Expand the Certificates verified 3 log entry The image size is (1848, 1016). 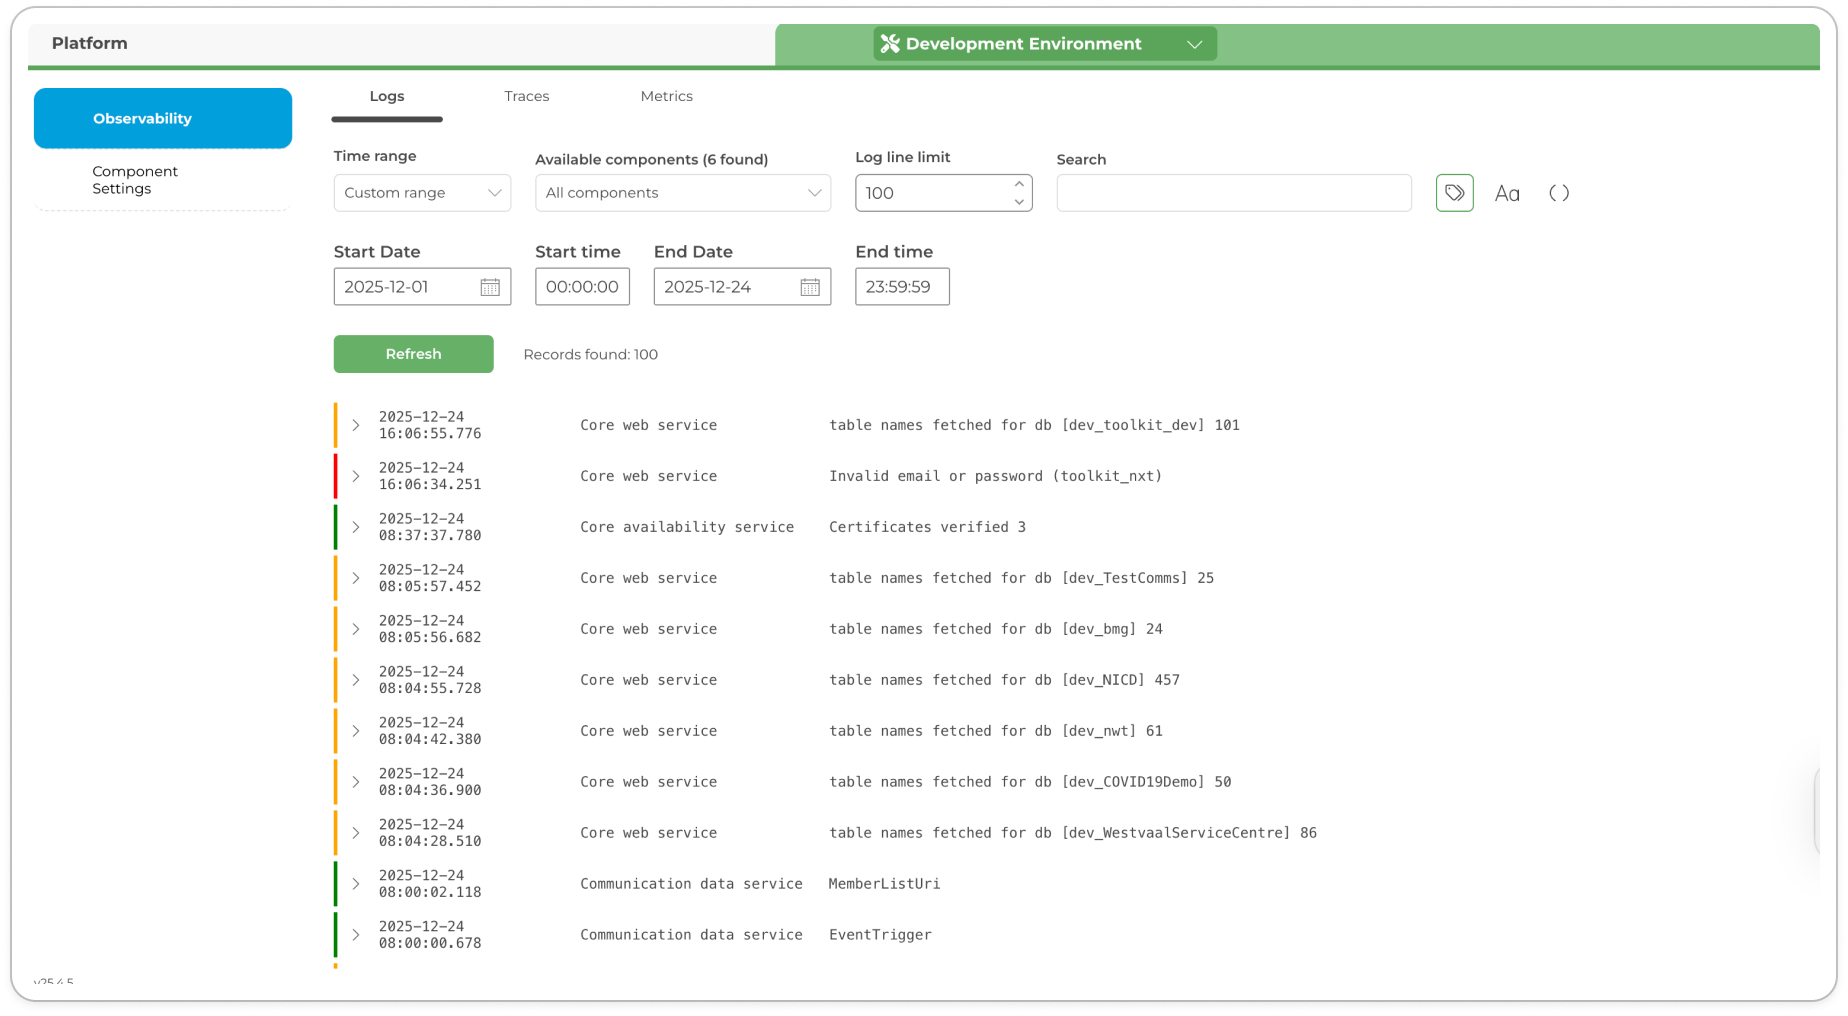(x=356, y=527)
